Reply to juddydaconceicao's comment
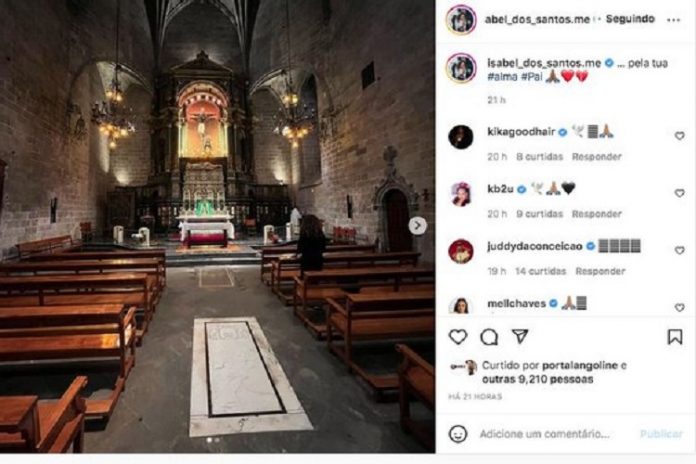 point(600,271)
